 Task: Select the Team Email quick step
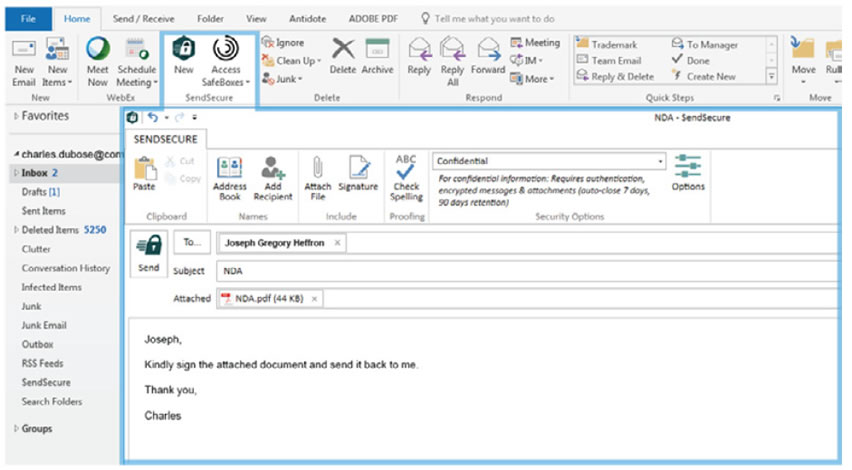point(609,60)
